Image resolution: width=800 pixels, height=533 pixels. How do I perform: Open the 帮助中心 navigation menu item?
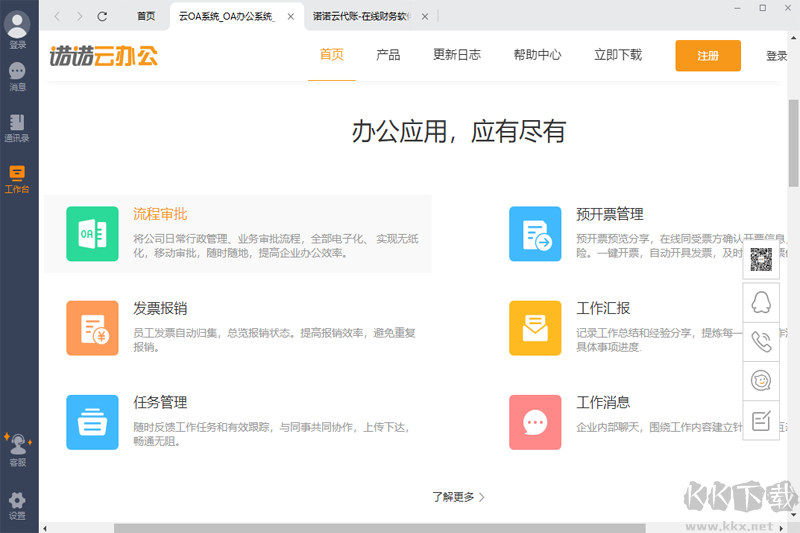pos(537,56)
